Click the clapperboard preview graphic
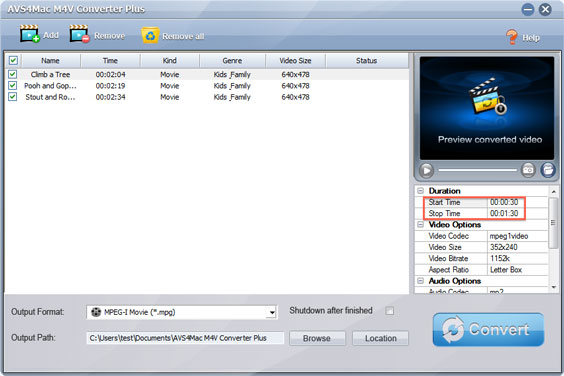Image resolution: width=564 pixels, height=376 pixels. tap(487, 96)
